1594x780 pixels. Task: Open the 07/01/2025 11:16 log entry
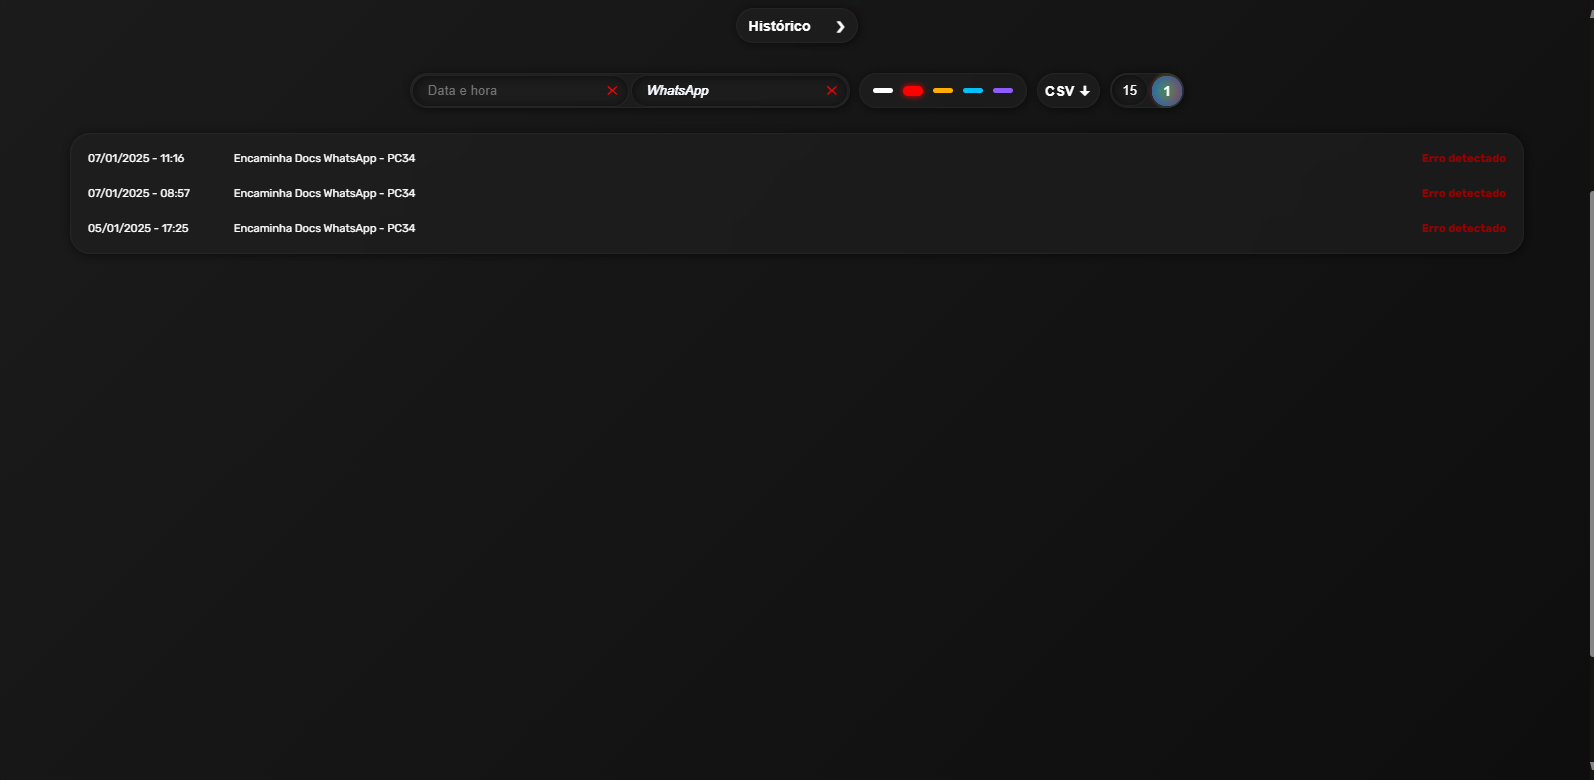click(324, 158)
